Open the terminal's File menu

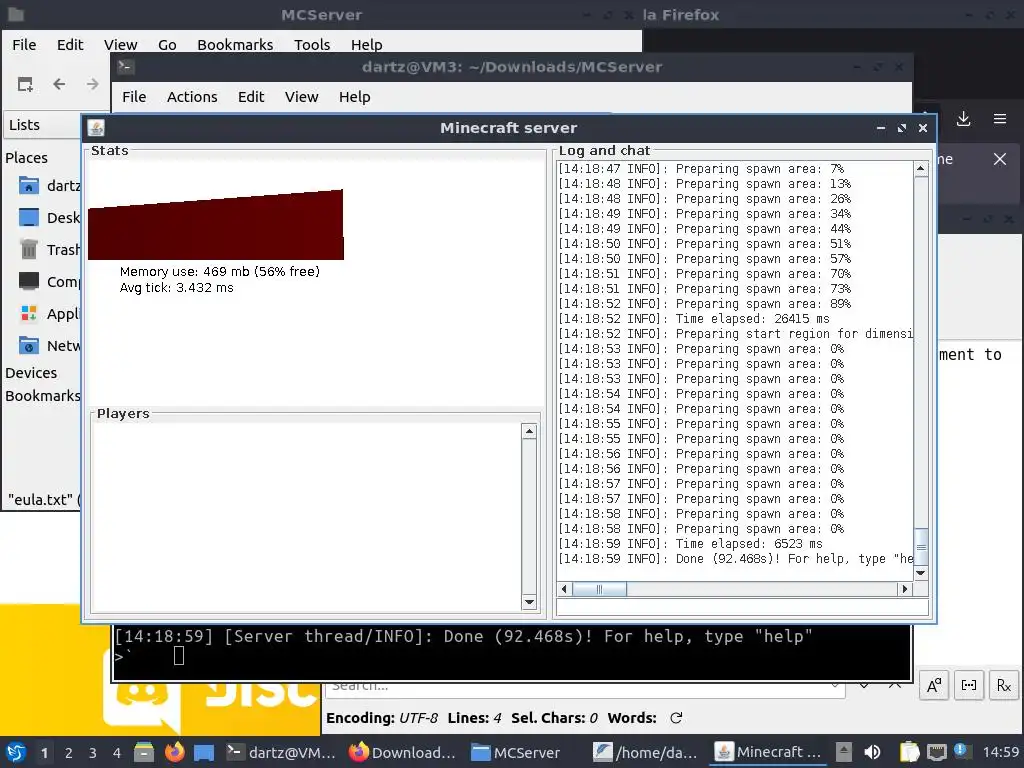pyautogui.click(x=134, y=97)
